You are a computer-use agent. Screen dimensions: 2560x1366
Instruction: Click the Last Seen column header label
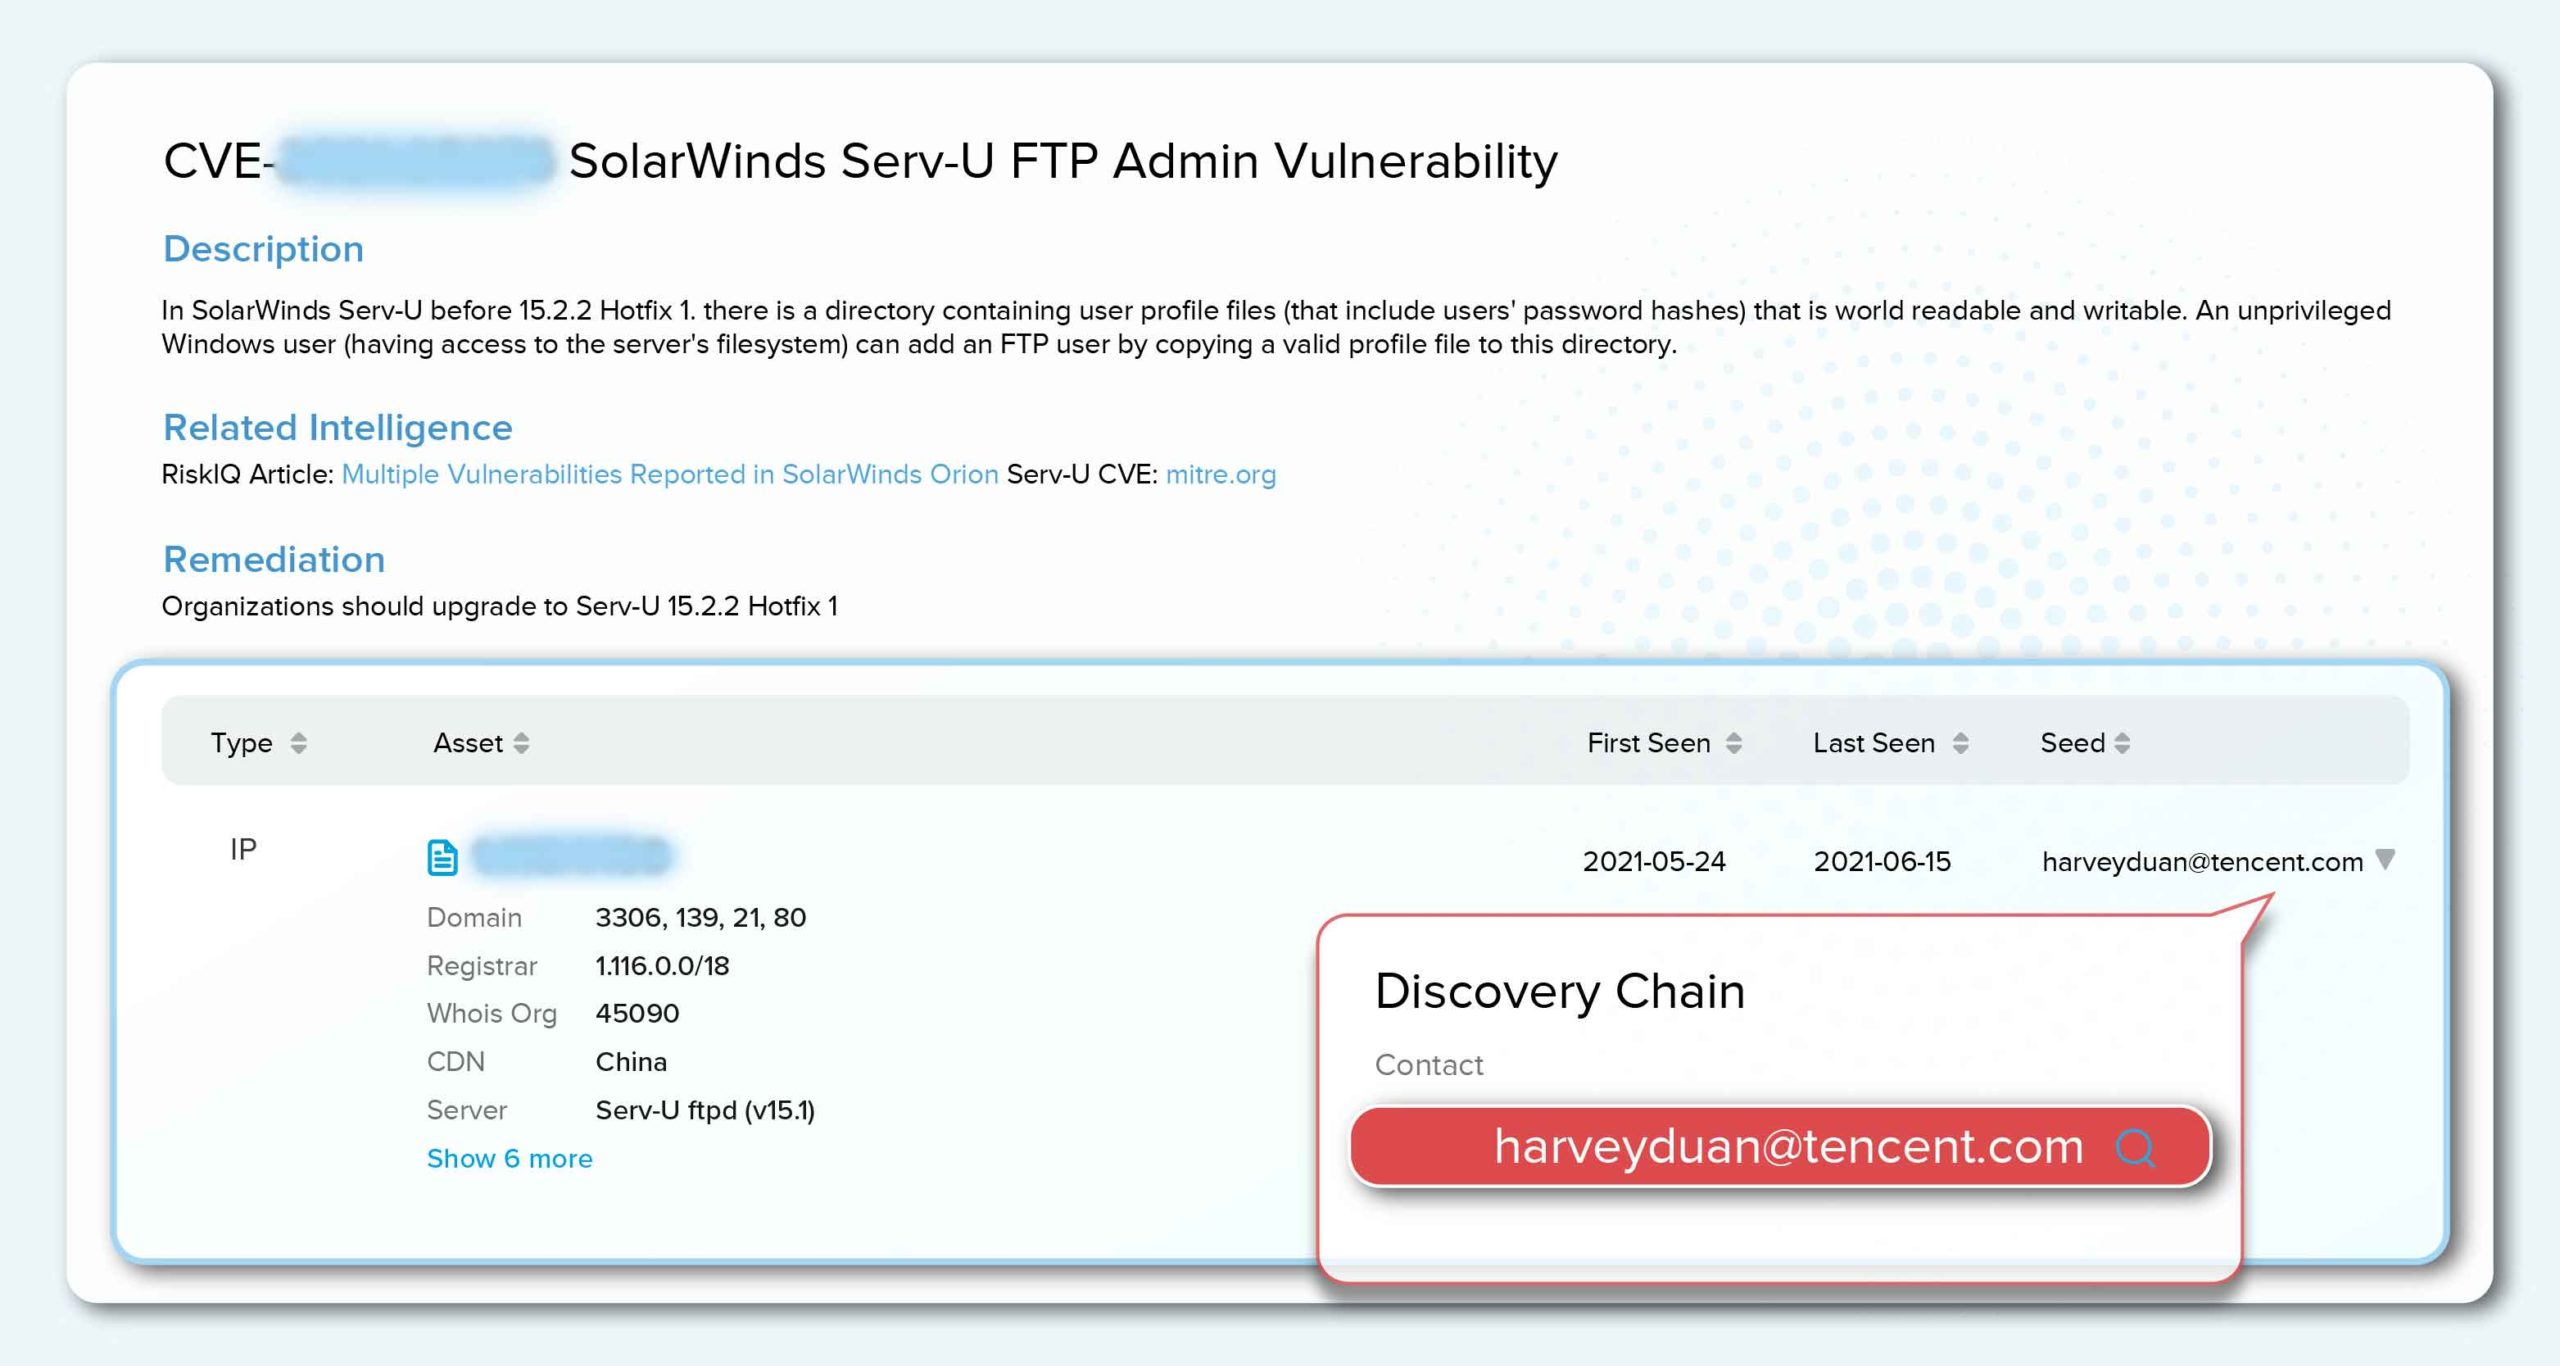(1874, 743)
